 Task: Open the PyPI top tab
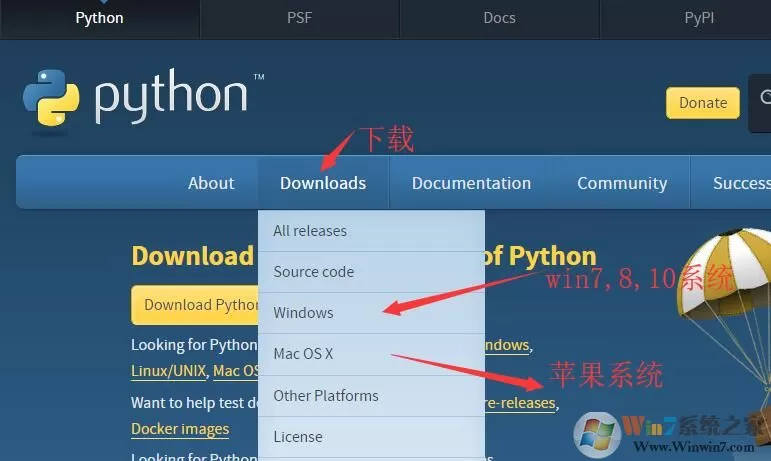(x=699, y=18)
